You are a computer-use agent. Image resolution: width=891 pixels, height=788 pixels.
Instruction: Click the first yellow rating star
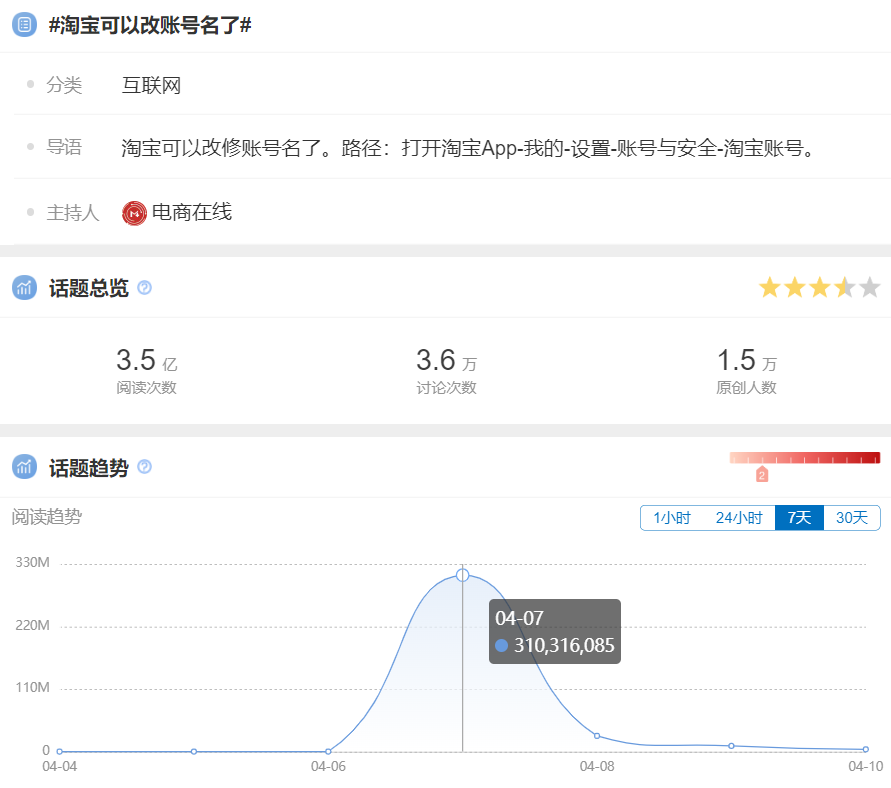(770, 287)
